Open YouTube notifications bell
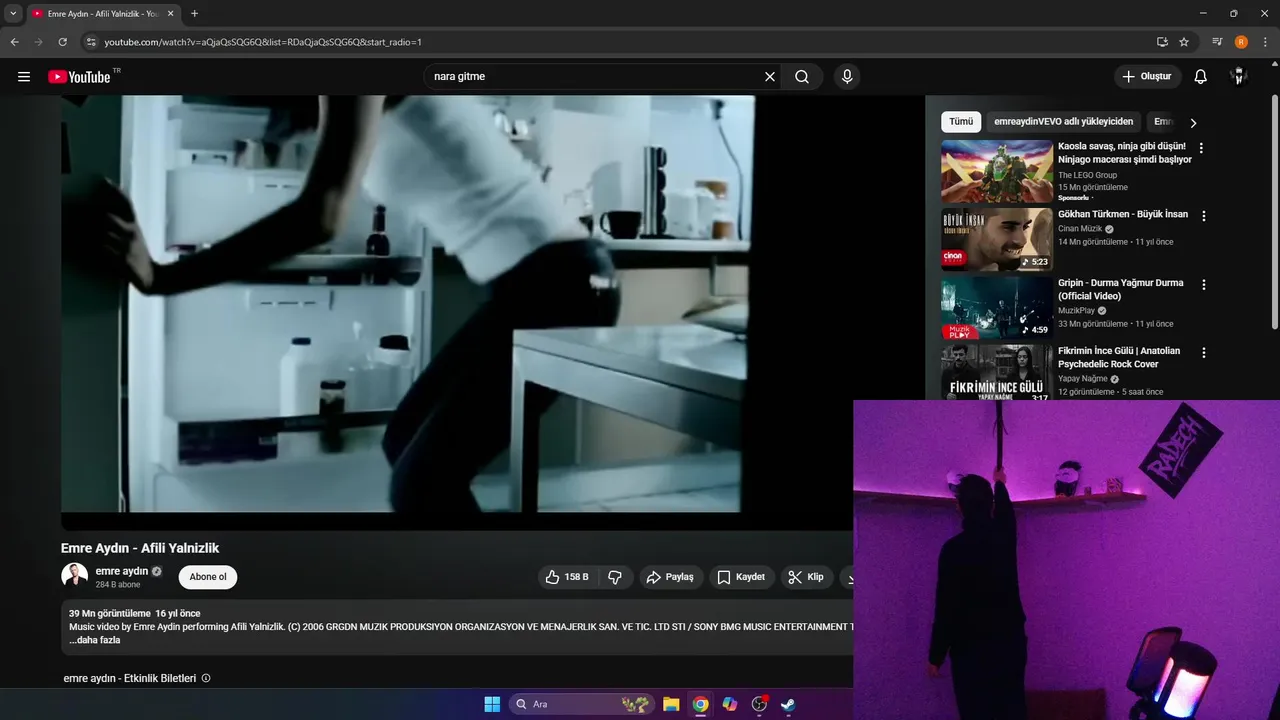Screen dimensions: 1280x720 (1201, 77)
